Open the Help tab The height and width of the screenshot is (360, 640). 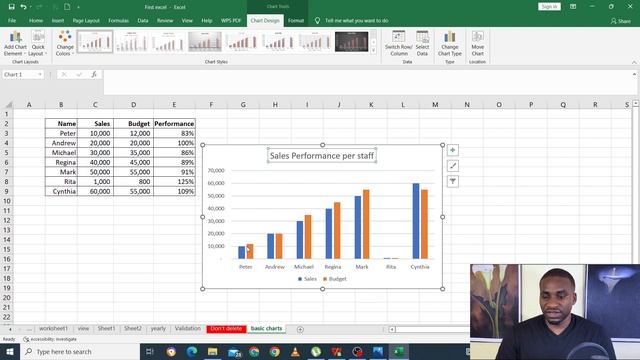207,20
